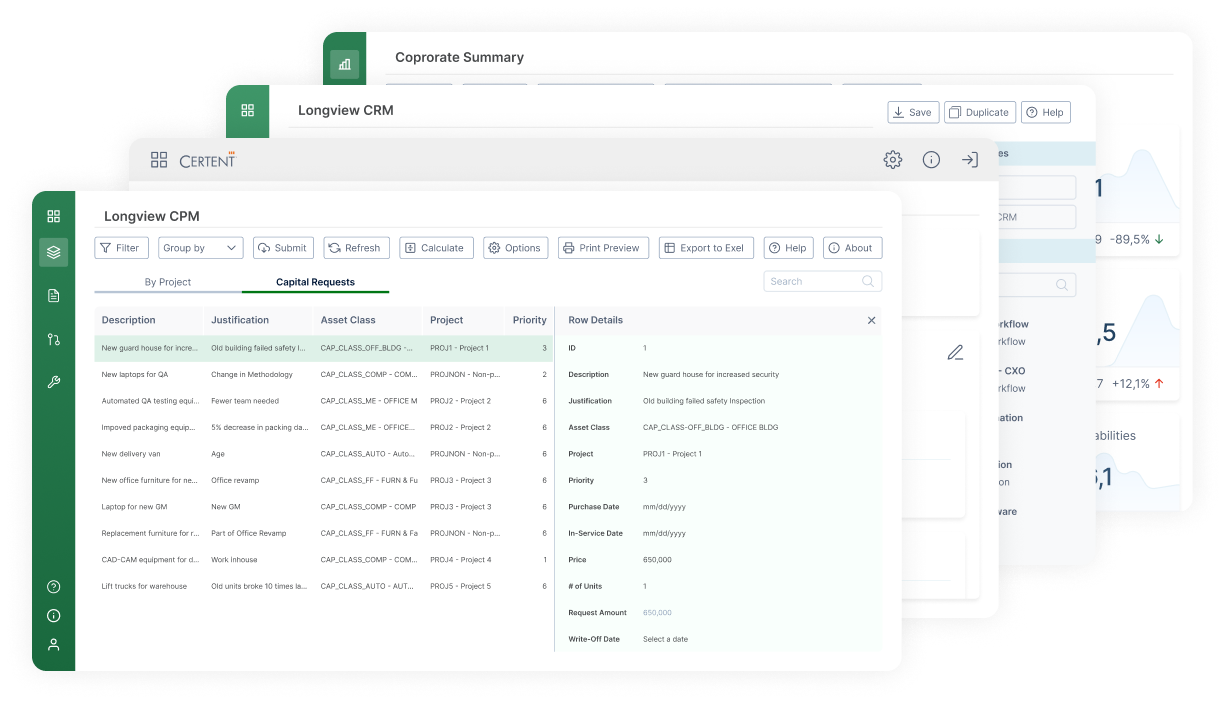Switch to the By Project tab
The image size is (1225, 703).
[168, 282]
